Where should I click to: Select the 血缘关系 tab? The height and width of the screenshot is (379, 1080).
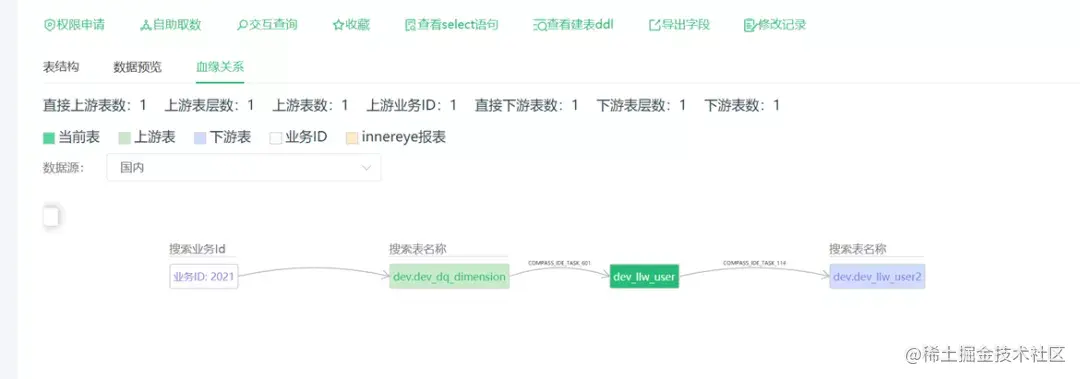click(220, 67)
